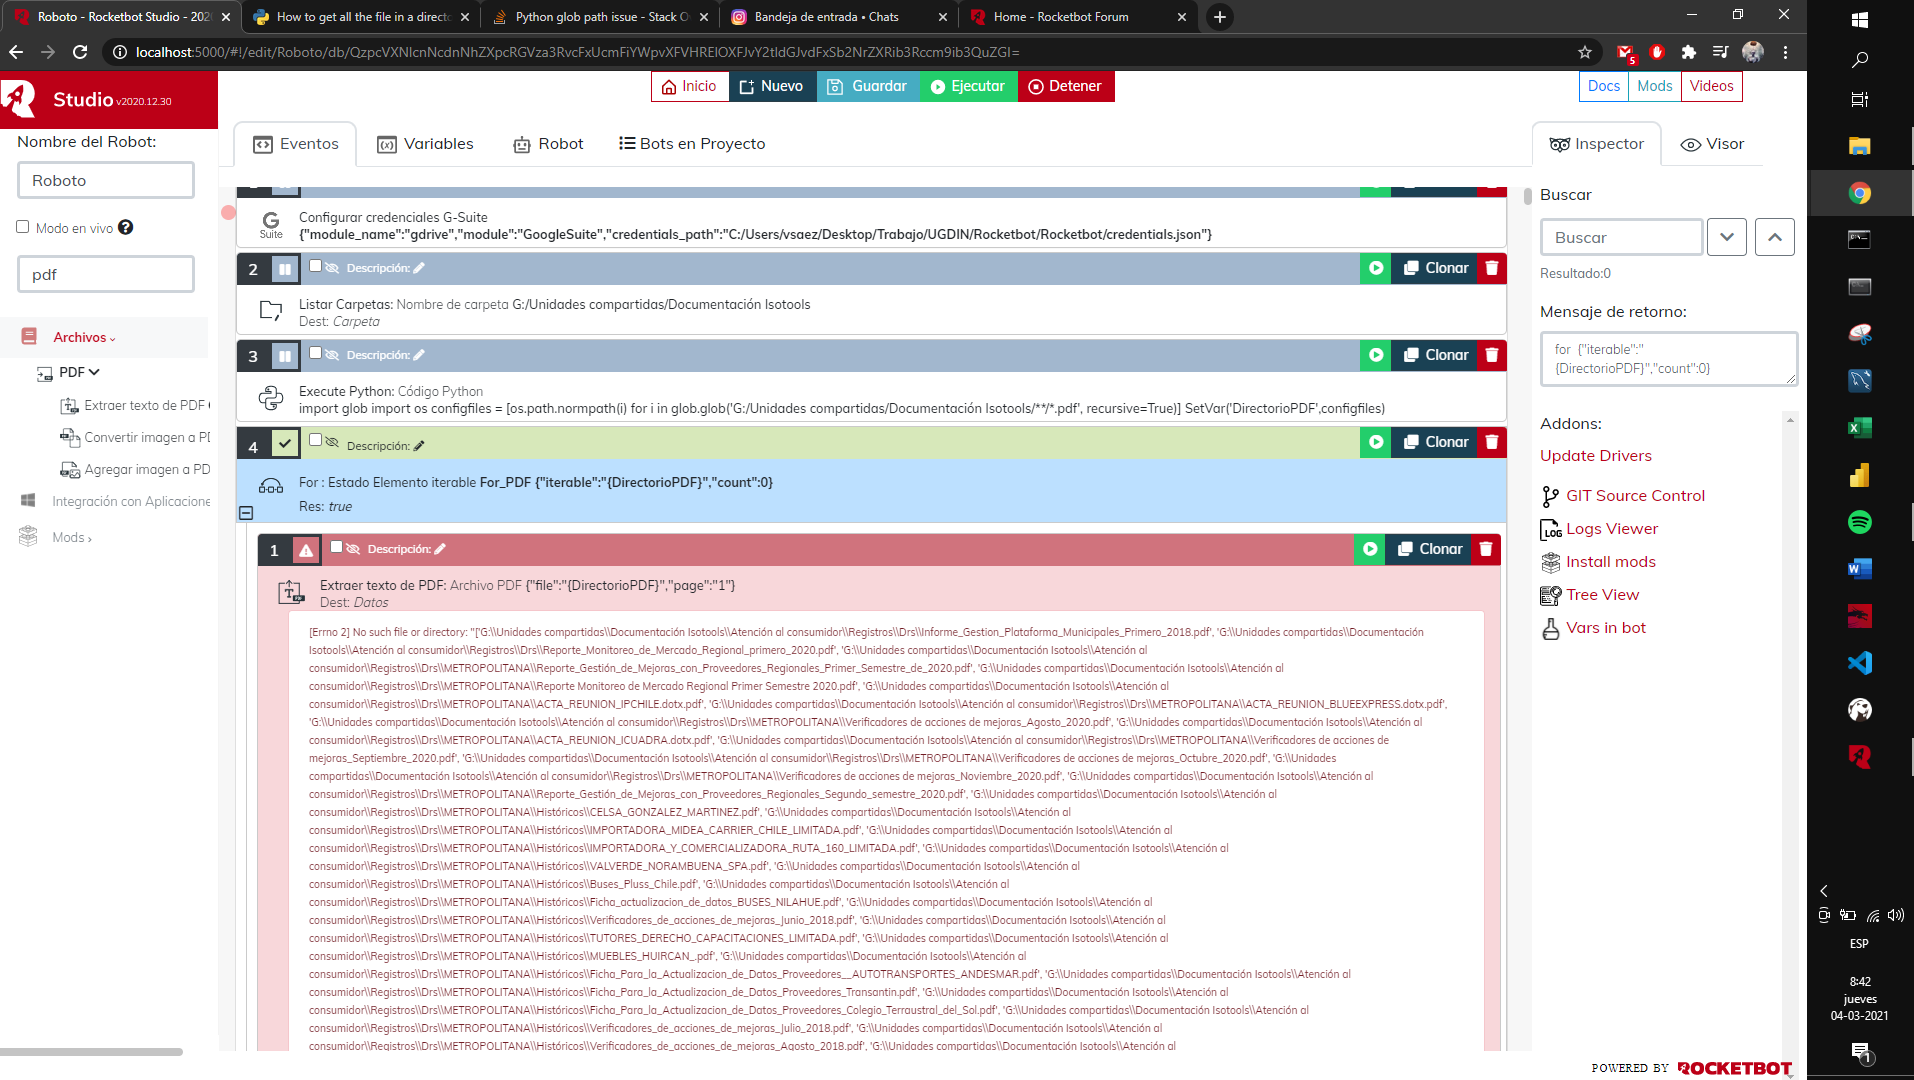Delete step 3 using the red trash icon

coord(1491,355)
